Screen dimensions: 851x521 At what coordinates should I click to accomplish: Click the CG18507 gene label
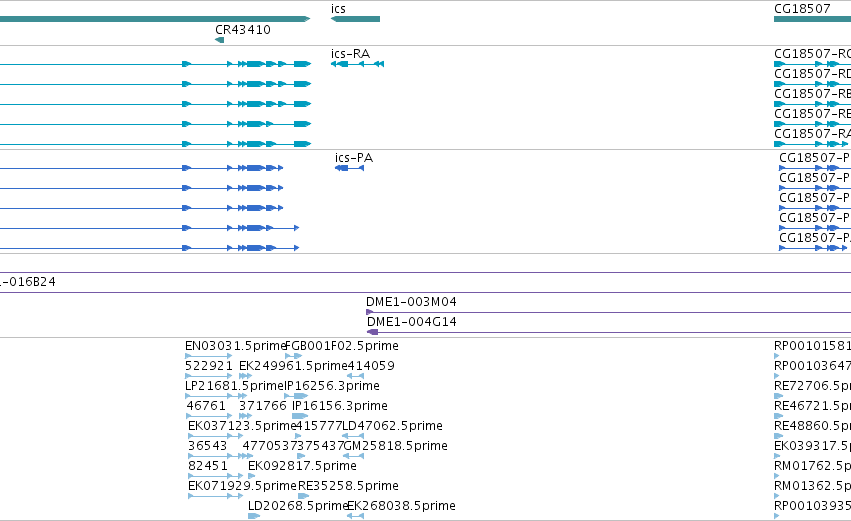[802, 9]
